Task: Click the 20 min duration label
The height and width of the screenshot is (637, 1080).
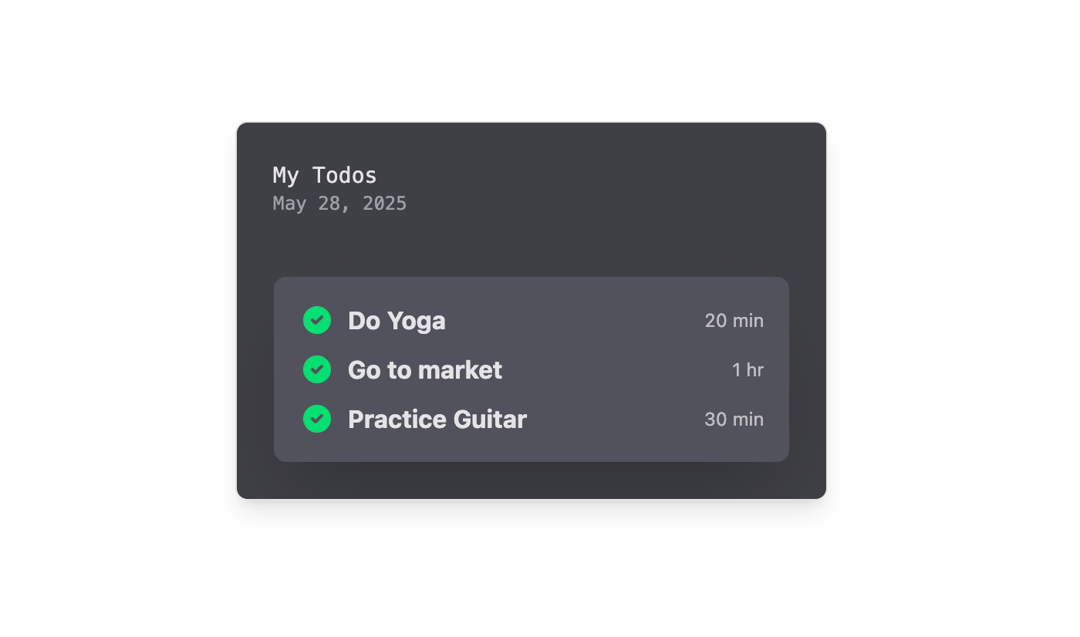Action: pyautogui.click(x=734, y=320)
